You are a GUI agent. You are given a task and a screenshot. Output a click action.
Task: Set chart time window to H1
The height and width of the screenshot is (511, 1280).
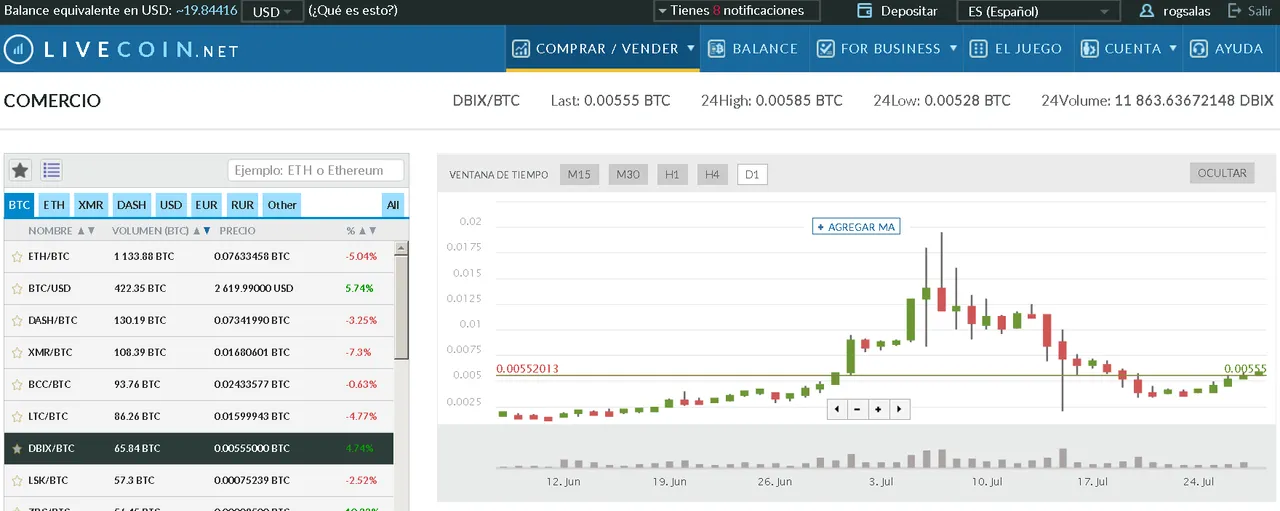point(672,174)
